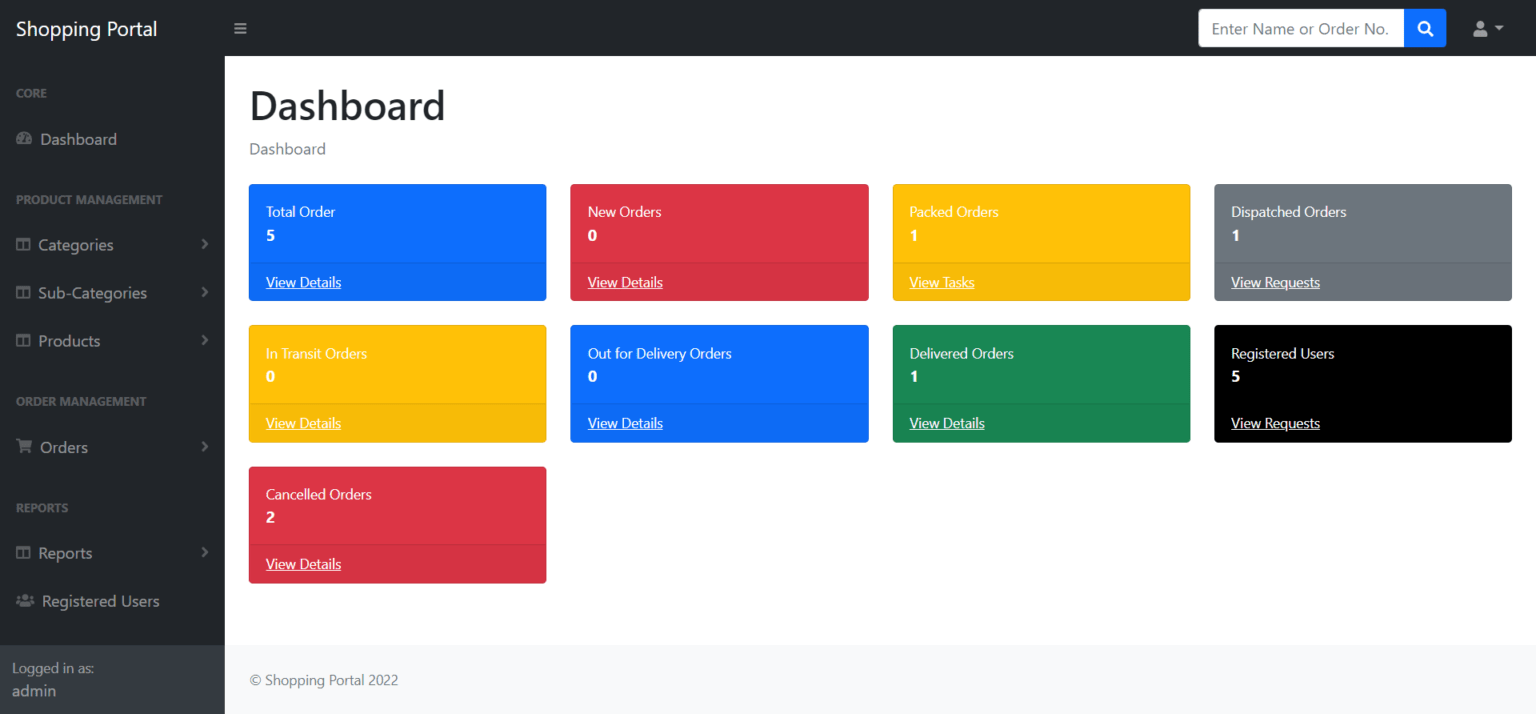Click the Sub-Categories table icon

23,293
